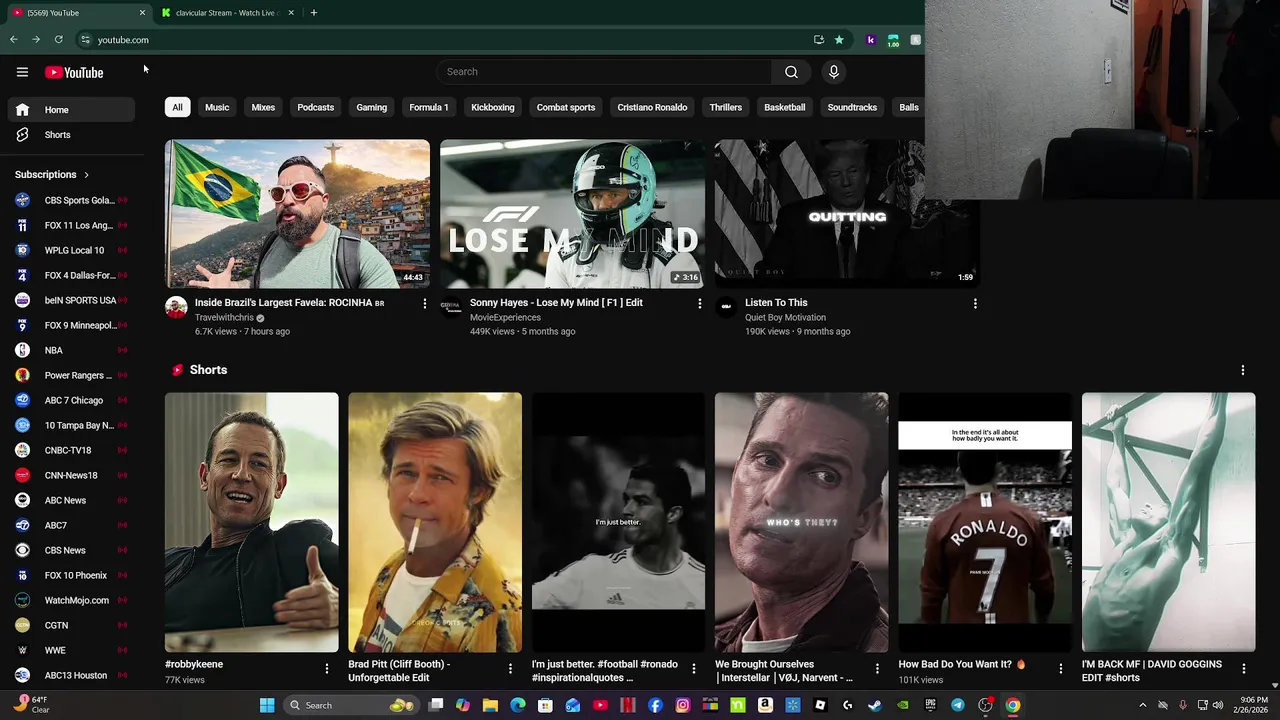Click the search magnifier button
Image resolution: width=1280 pixels, height=720 pixels.
tap(791, 72)
